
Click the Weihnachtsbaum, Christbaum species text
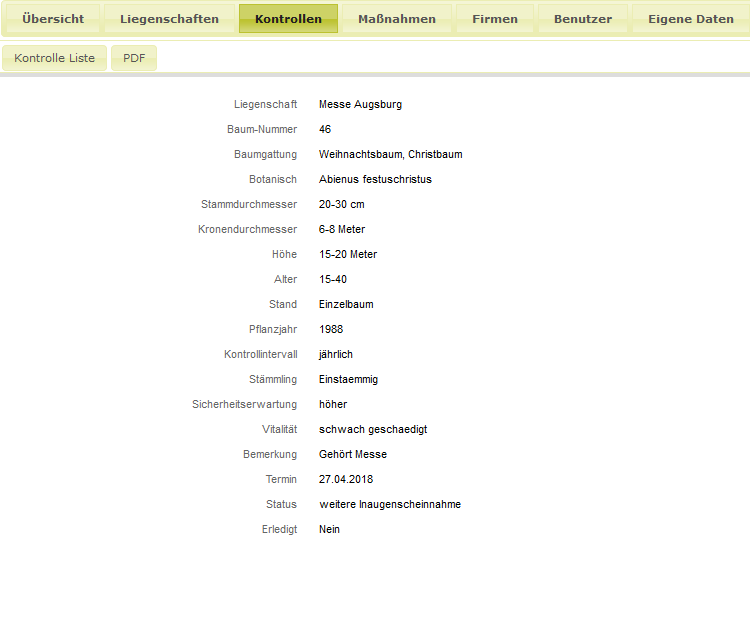click(390, 154)
